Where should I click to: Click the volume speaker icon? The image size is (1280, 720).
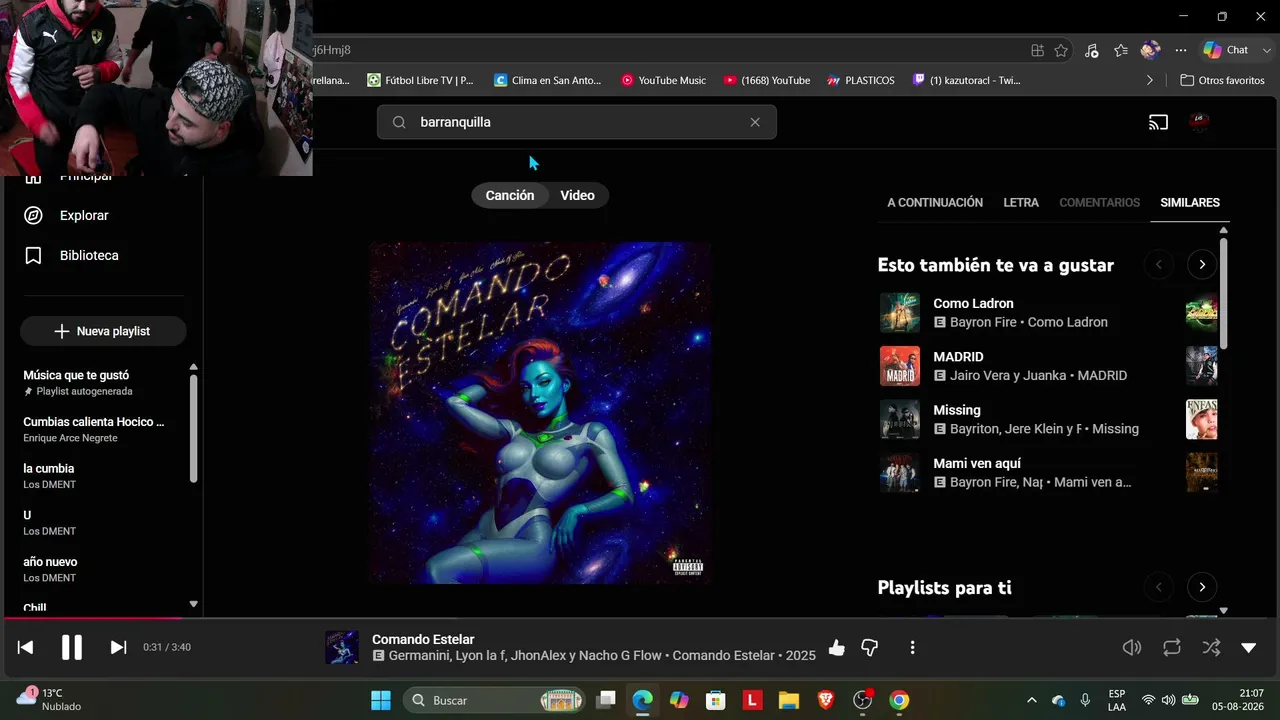pyautogui.click(x=1132, y=648)
